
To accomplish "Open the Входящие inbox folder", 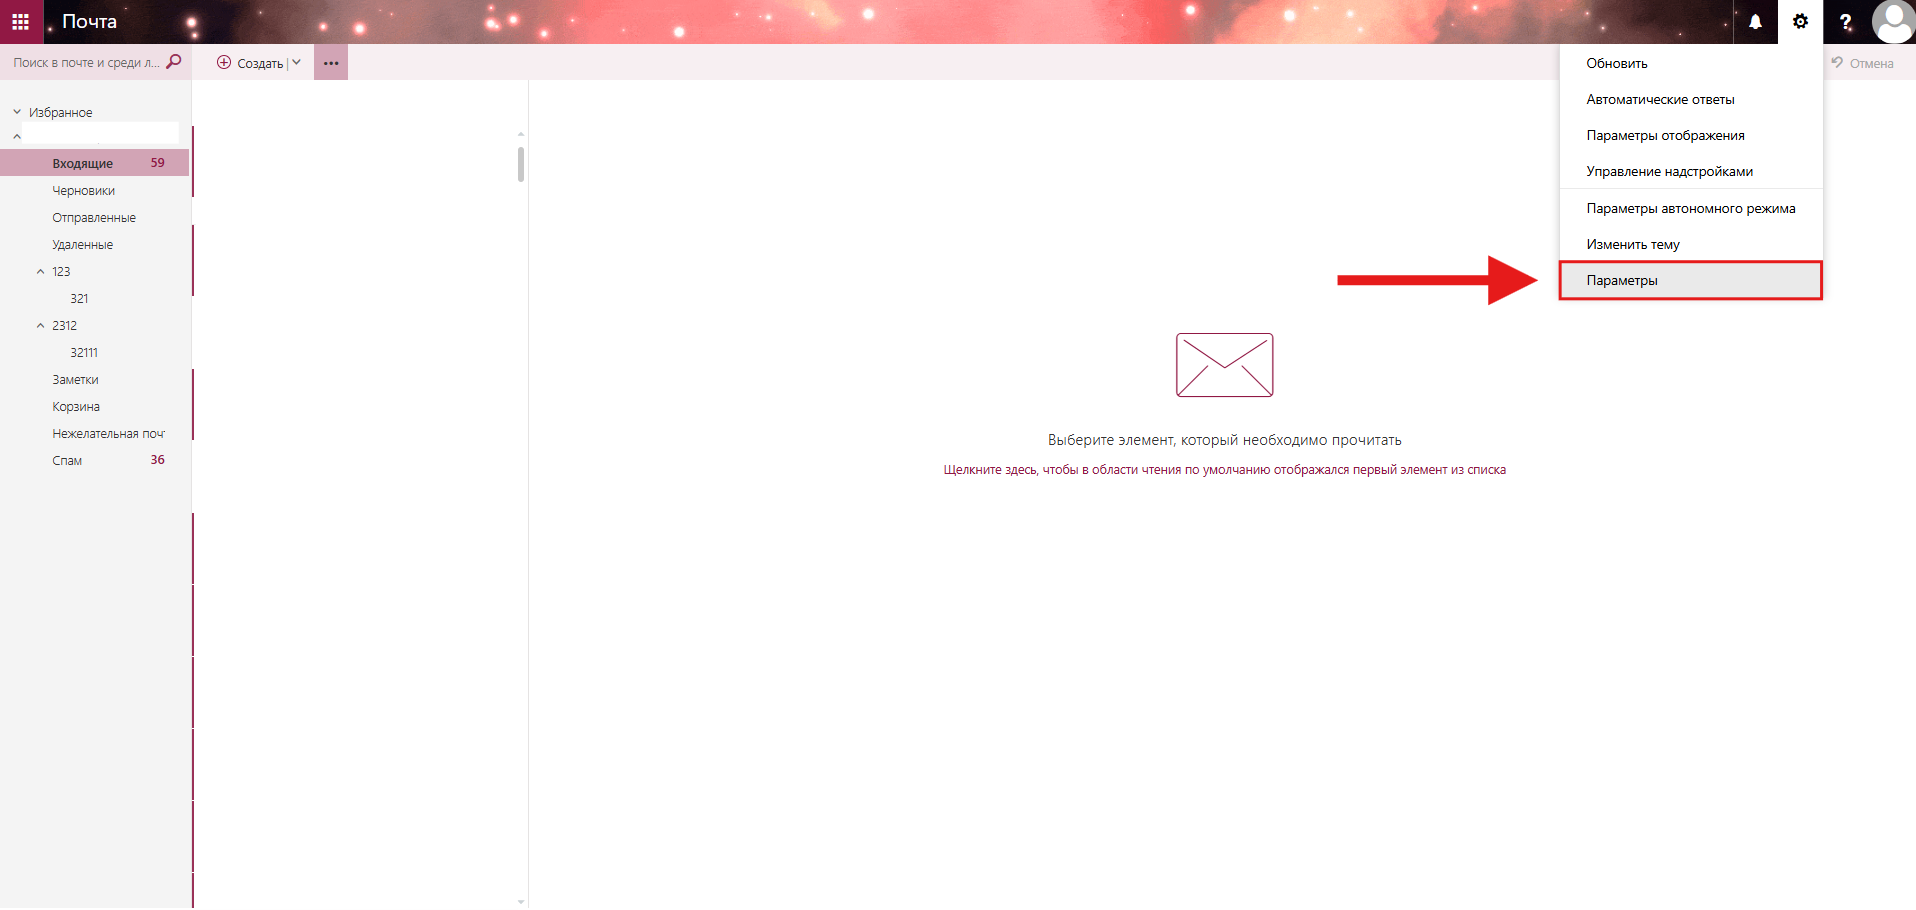I will 83,163.
